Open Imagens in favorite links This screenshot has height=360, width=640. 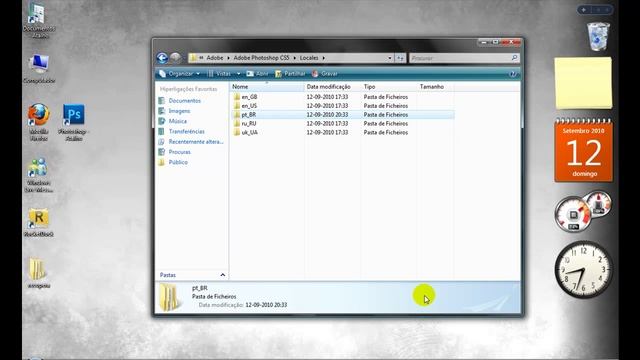[179, 111]
